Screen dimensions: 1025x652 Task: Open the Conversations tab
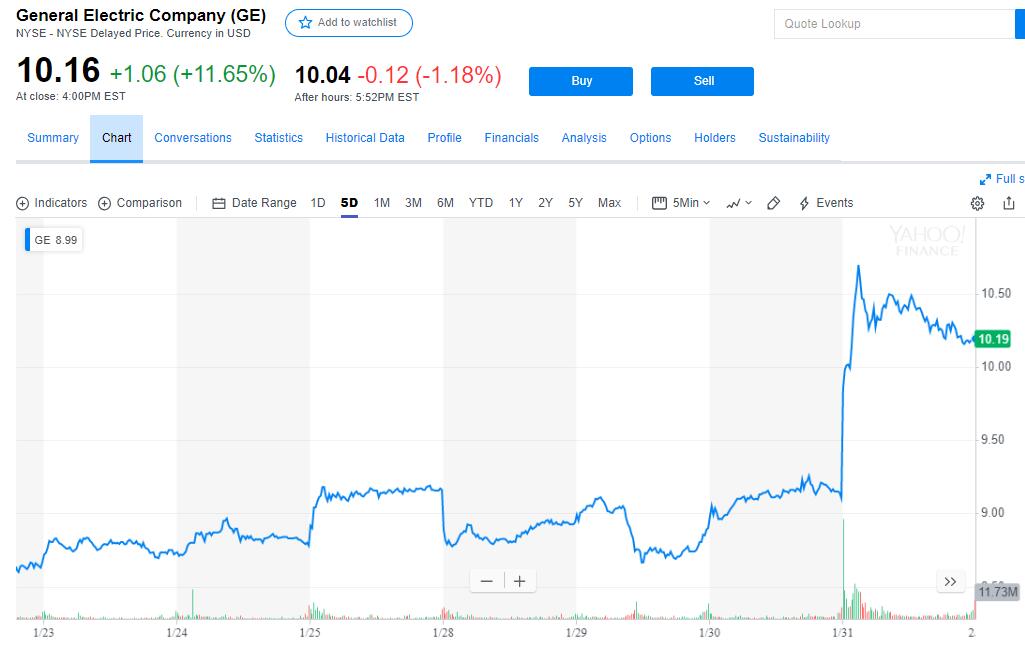coord(193,138)
